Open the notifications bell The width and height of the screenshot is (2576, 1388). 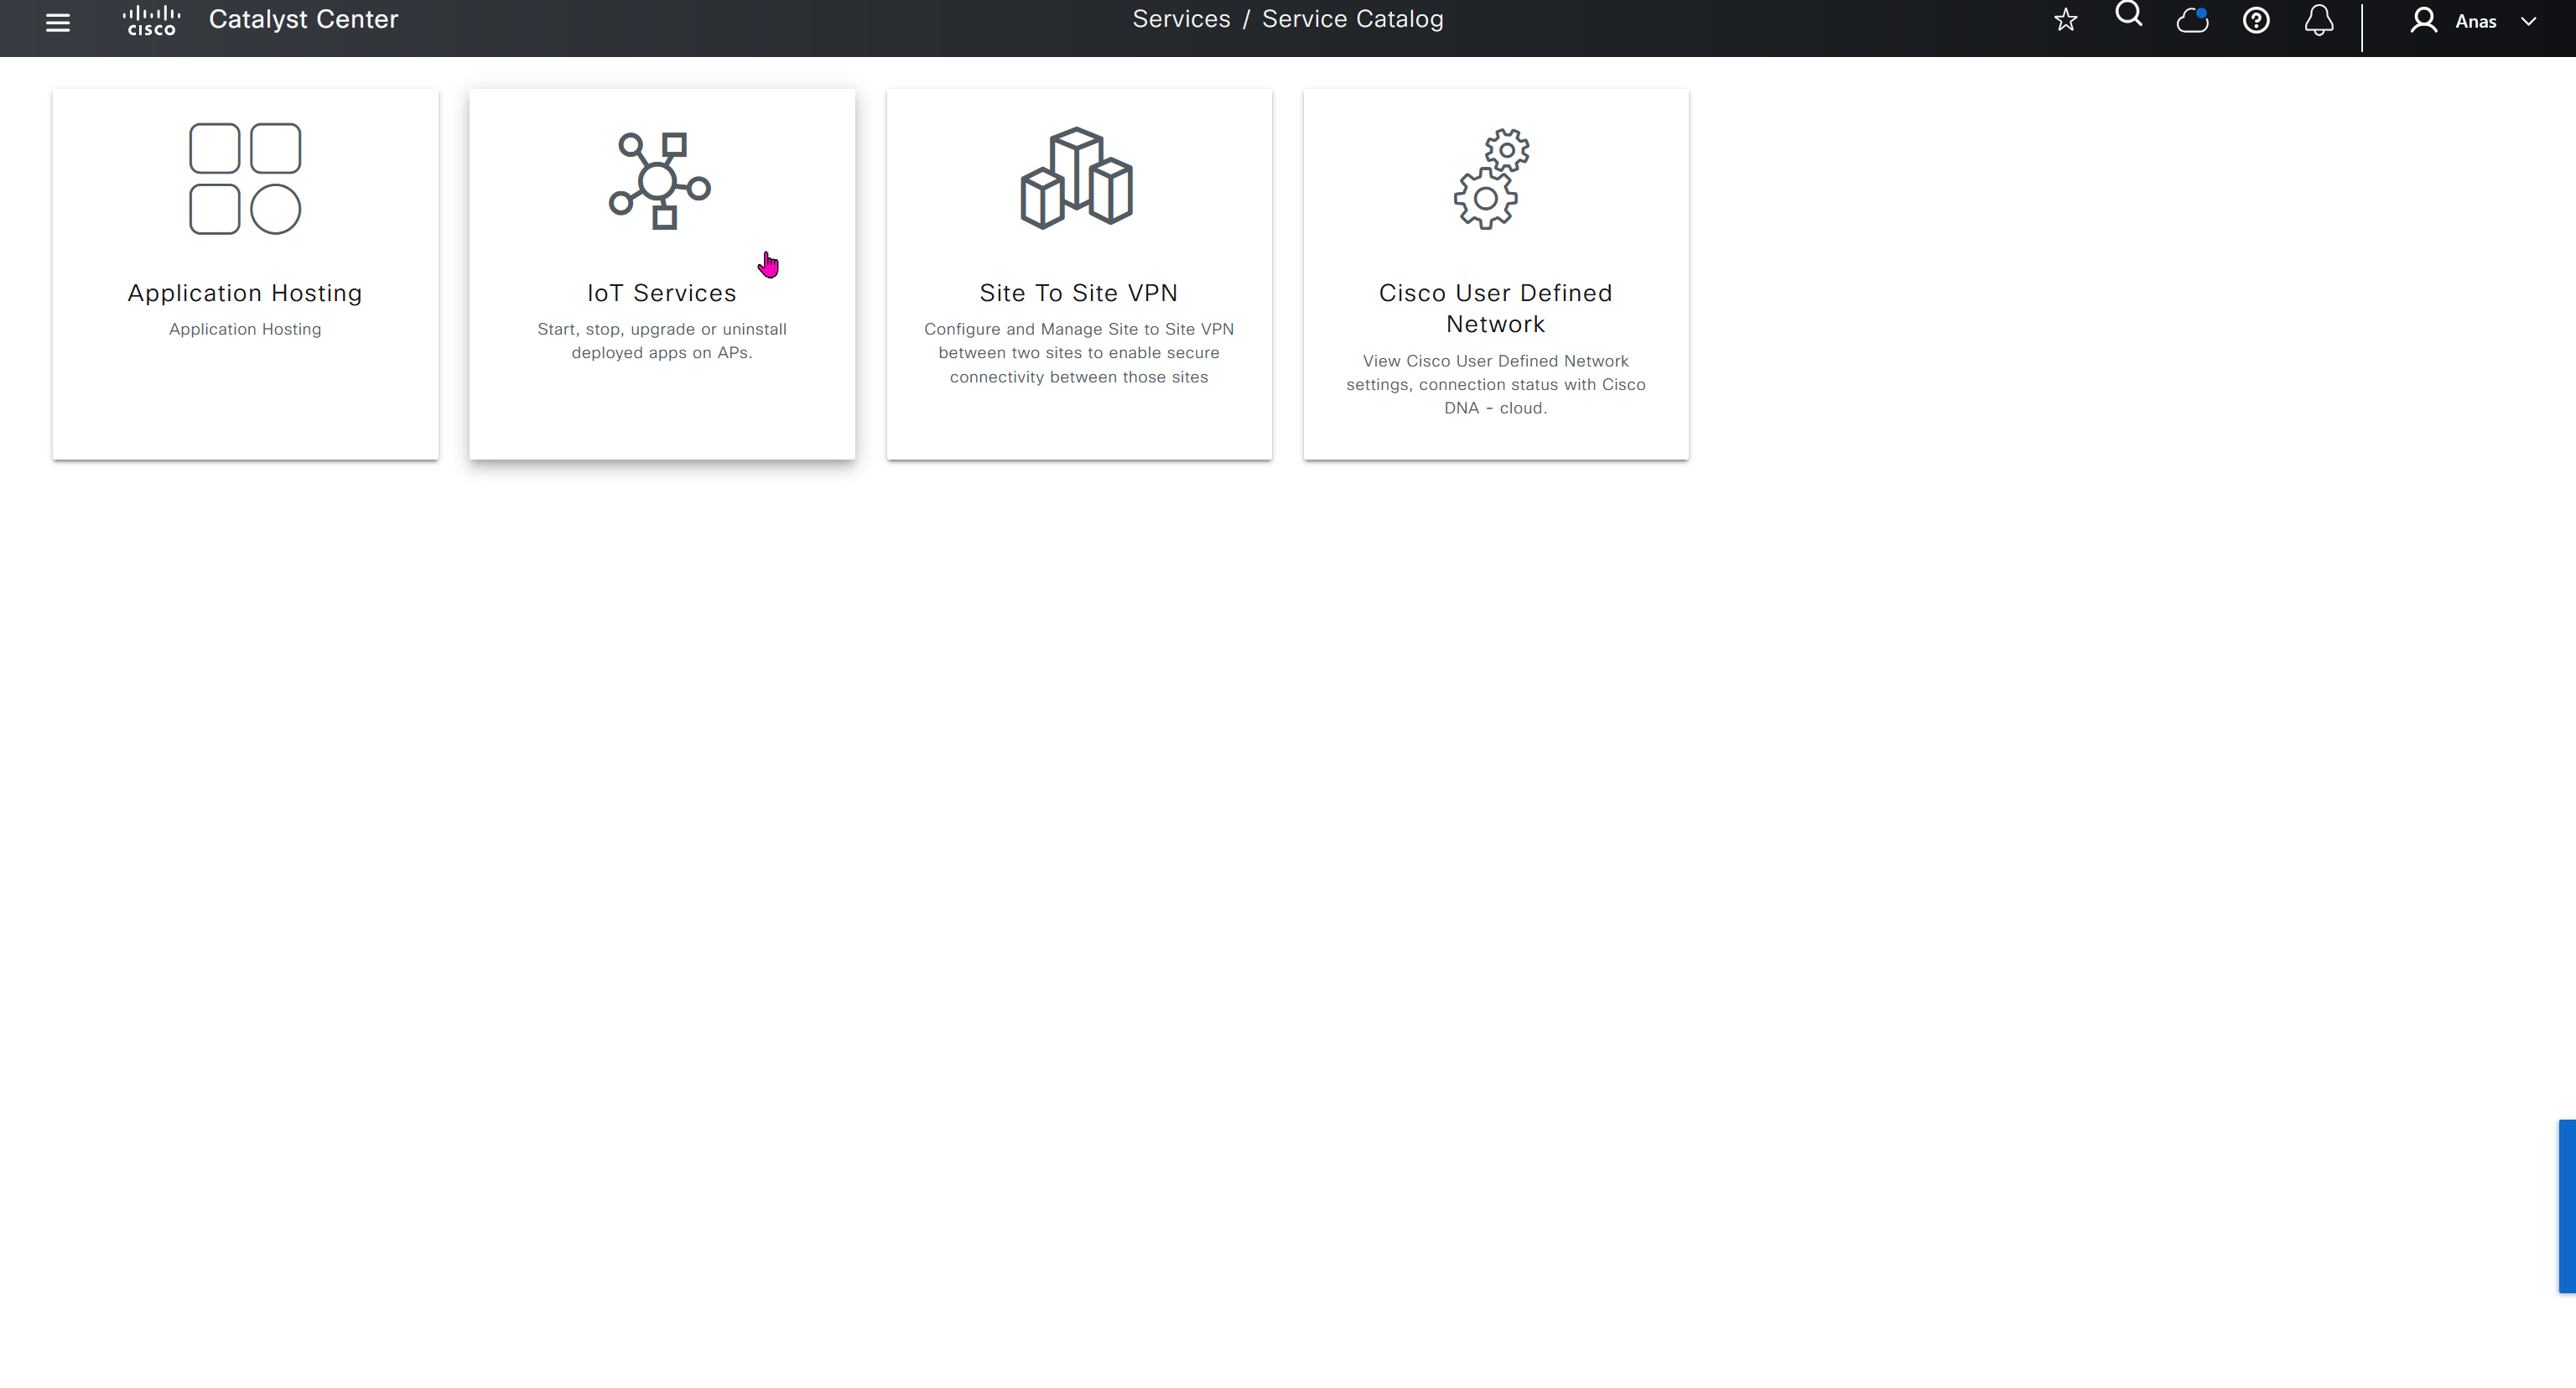2318,20
